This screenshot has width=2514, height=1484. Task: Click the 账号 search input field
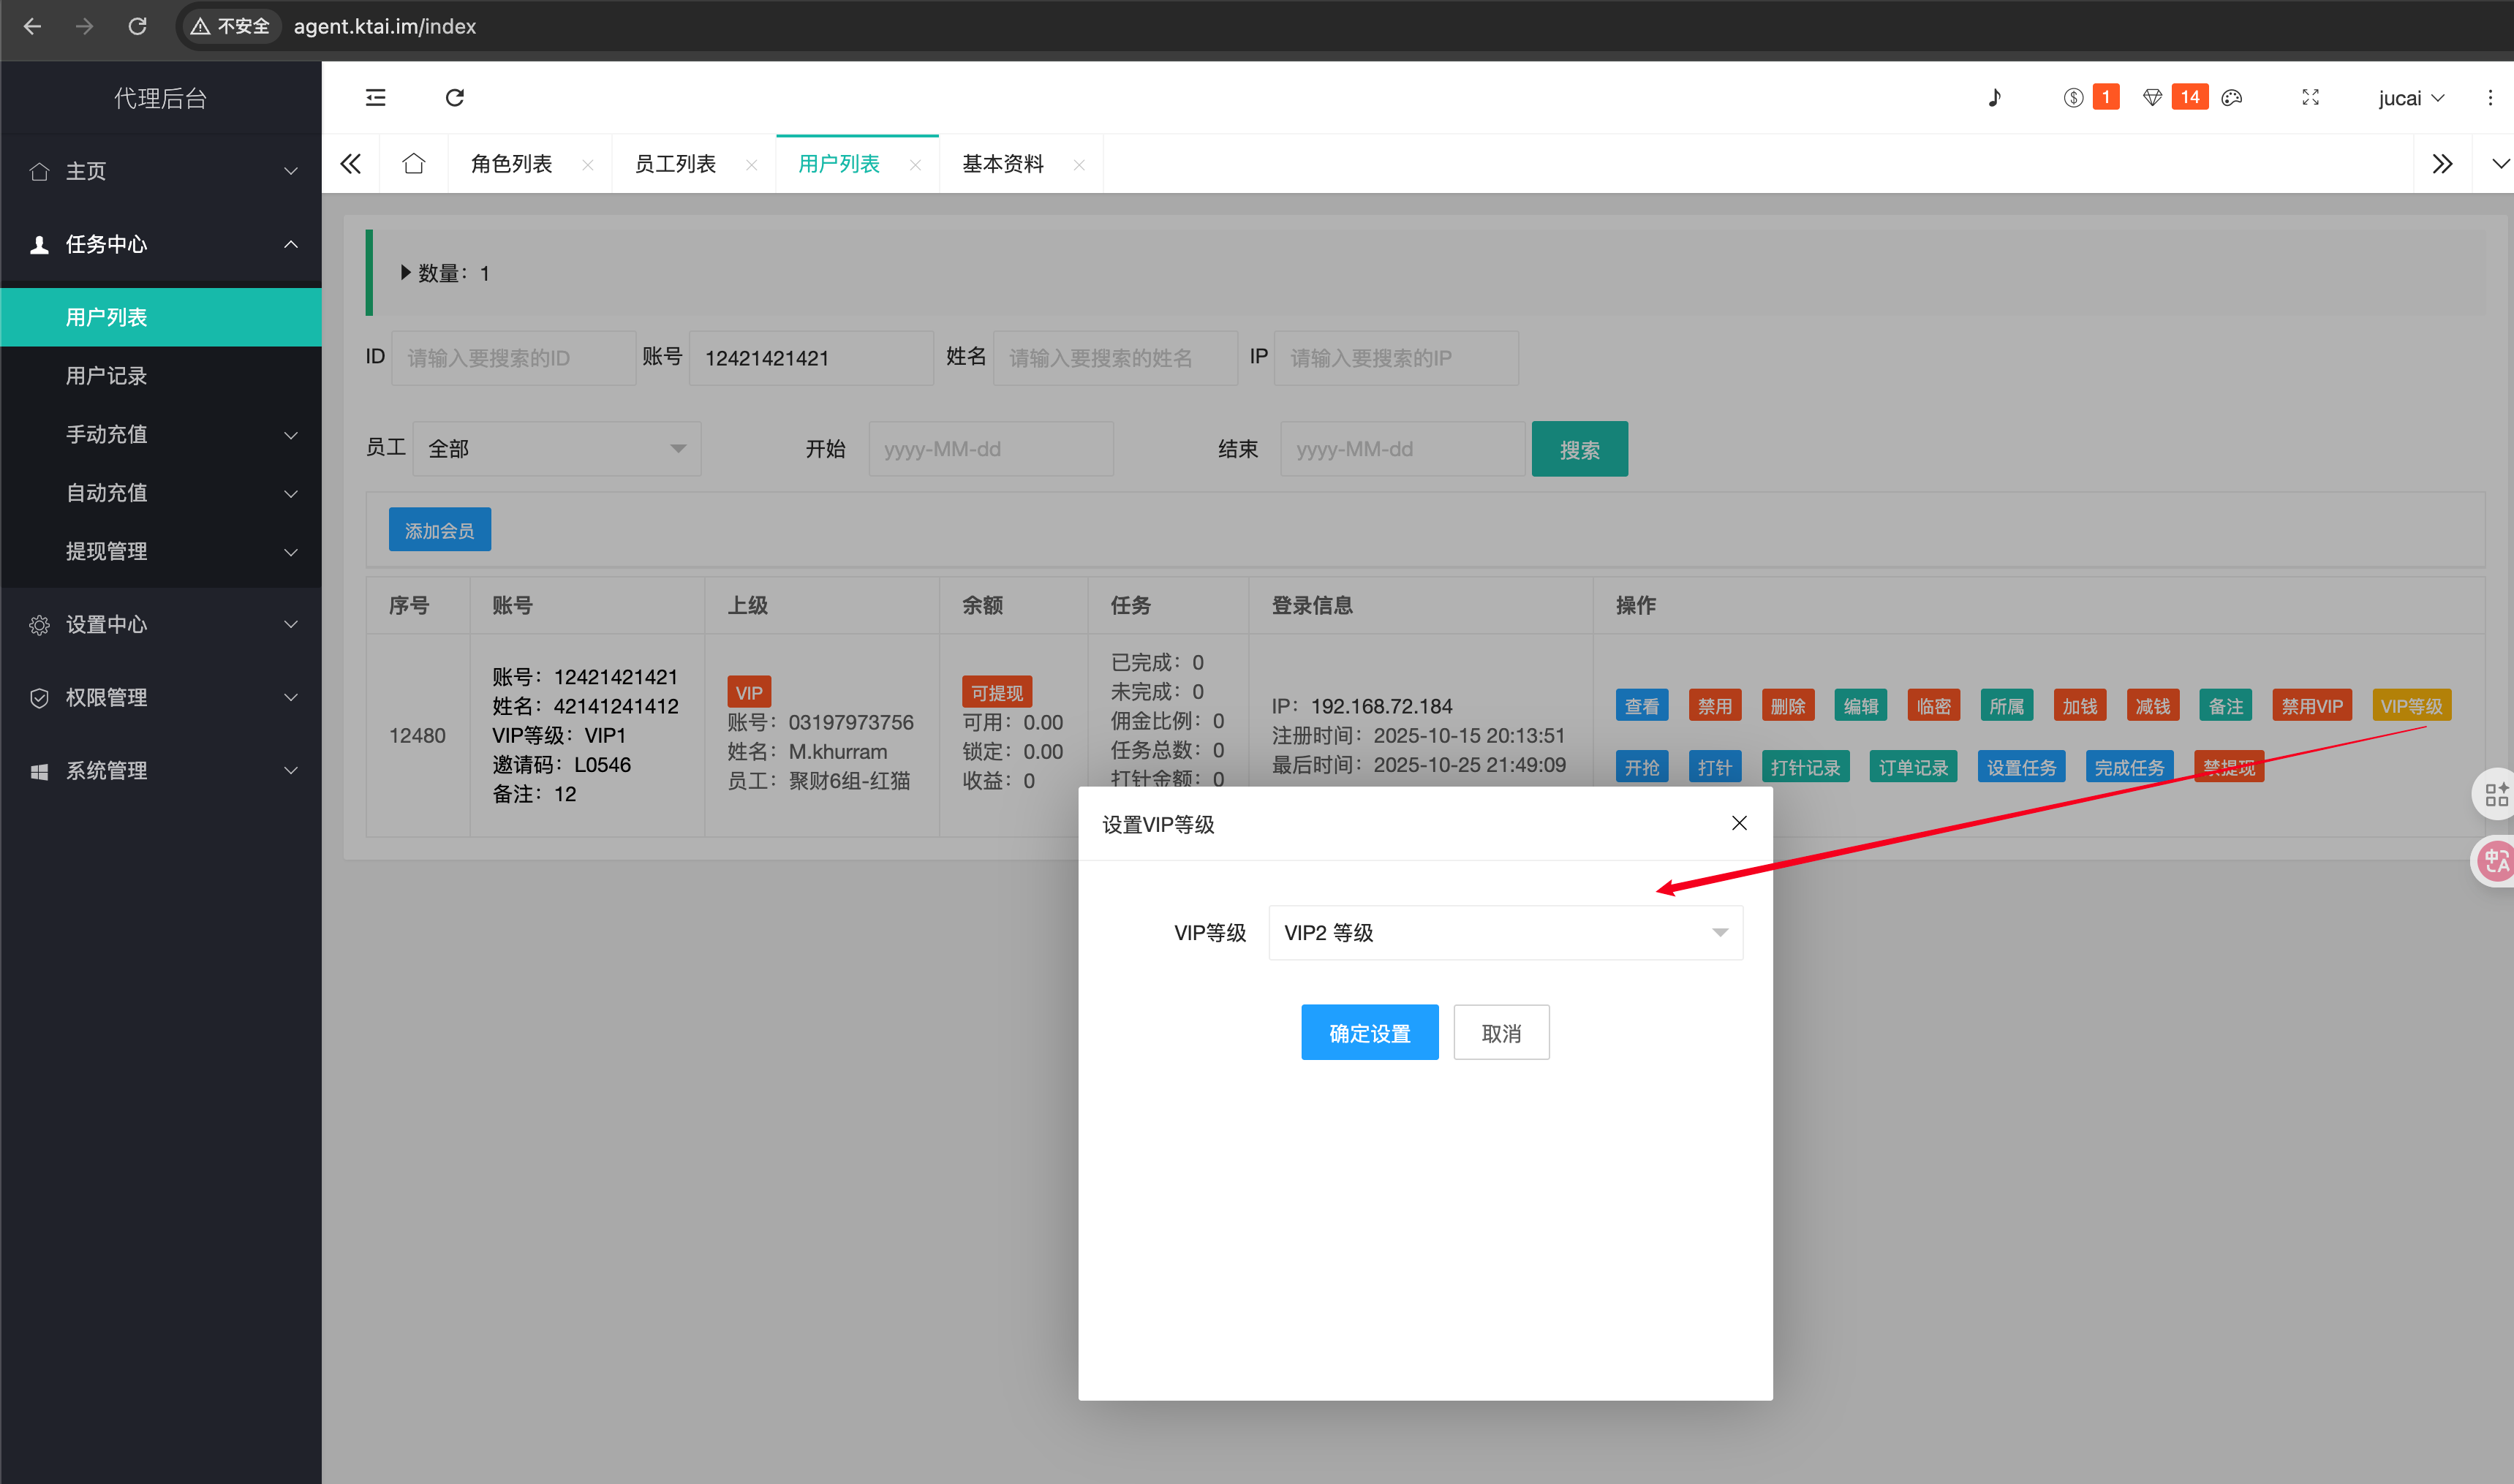[x=810, y=358]
